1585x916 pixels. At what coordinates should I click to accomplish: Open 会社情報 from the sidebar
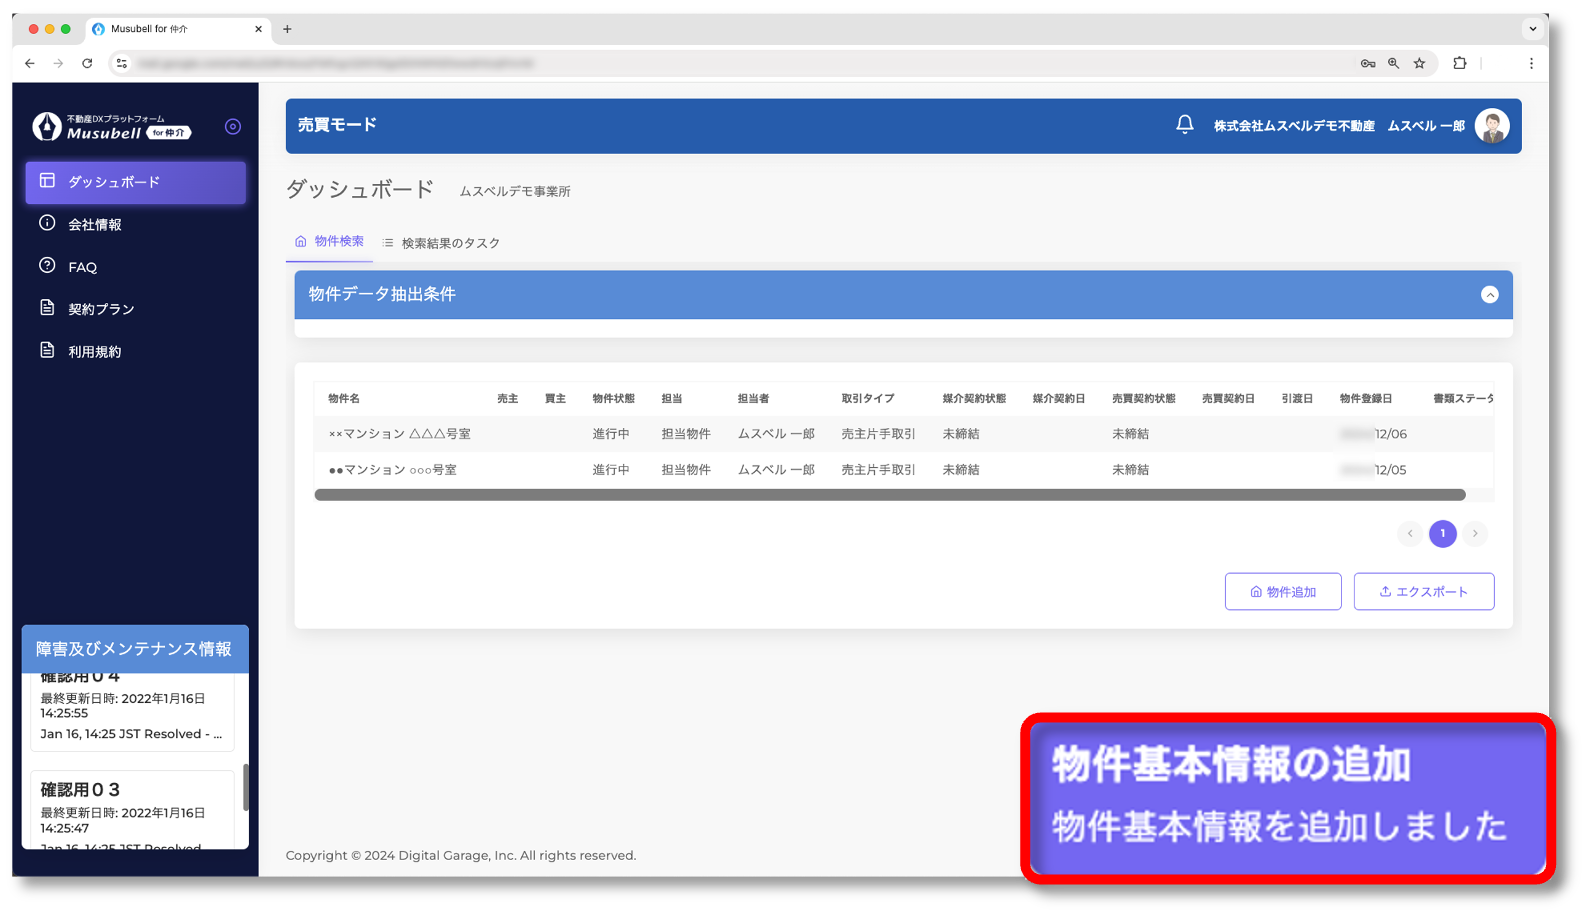point(95,225)
